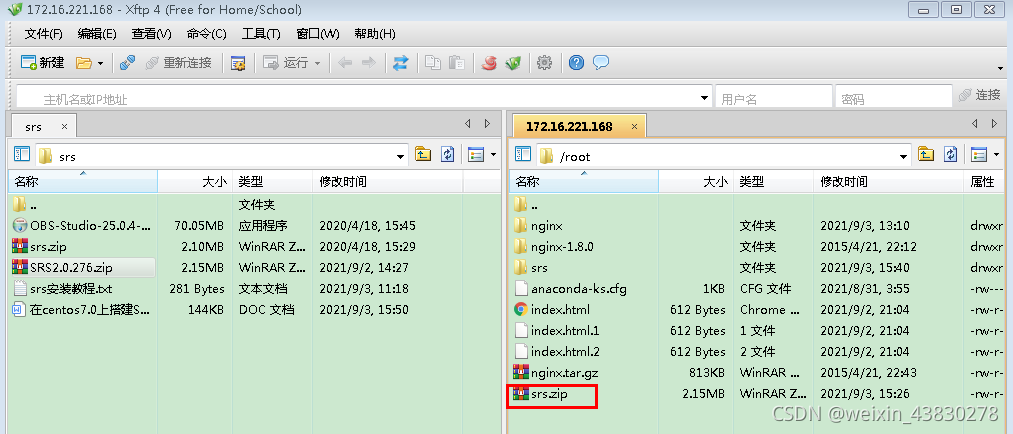This screenshot has height=434, width=1013.
Task: Click the toolbar overflow arrow at far right
Action: pyautogui.click(x=1000, y=67)
